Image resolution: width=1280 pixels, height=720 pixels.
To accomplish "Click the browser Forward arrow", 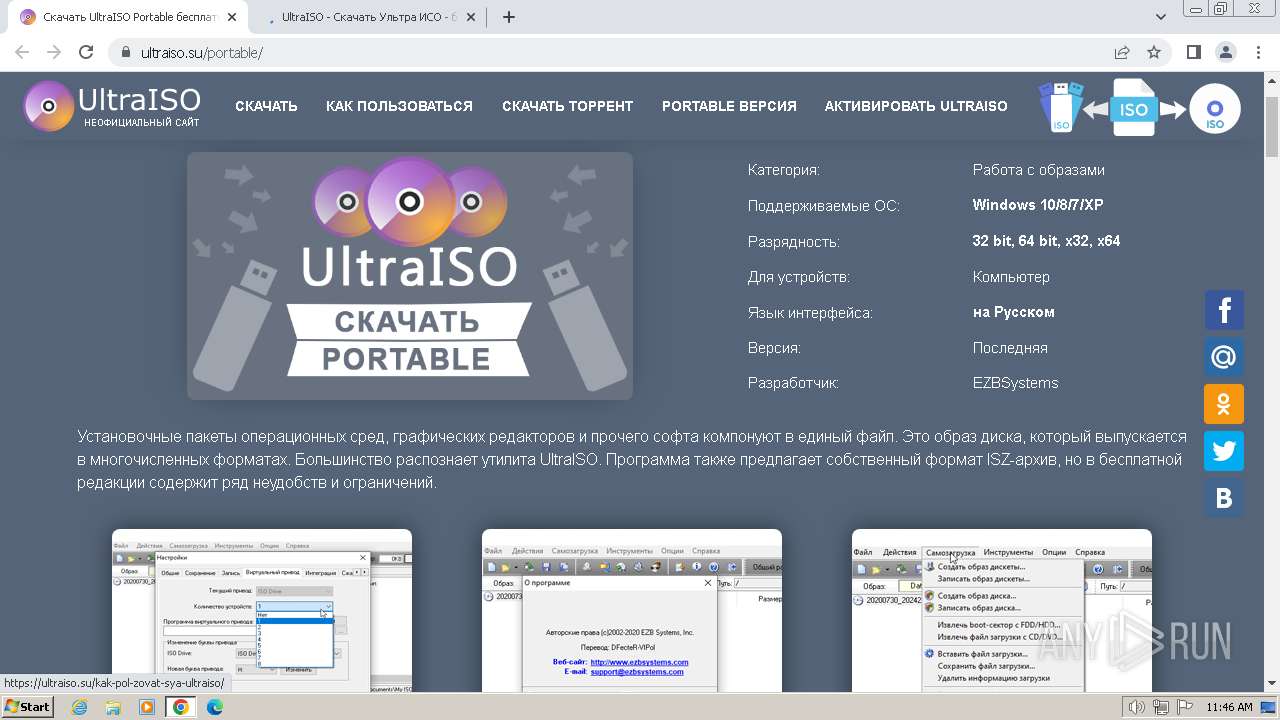I will pos(54,52).
